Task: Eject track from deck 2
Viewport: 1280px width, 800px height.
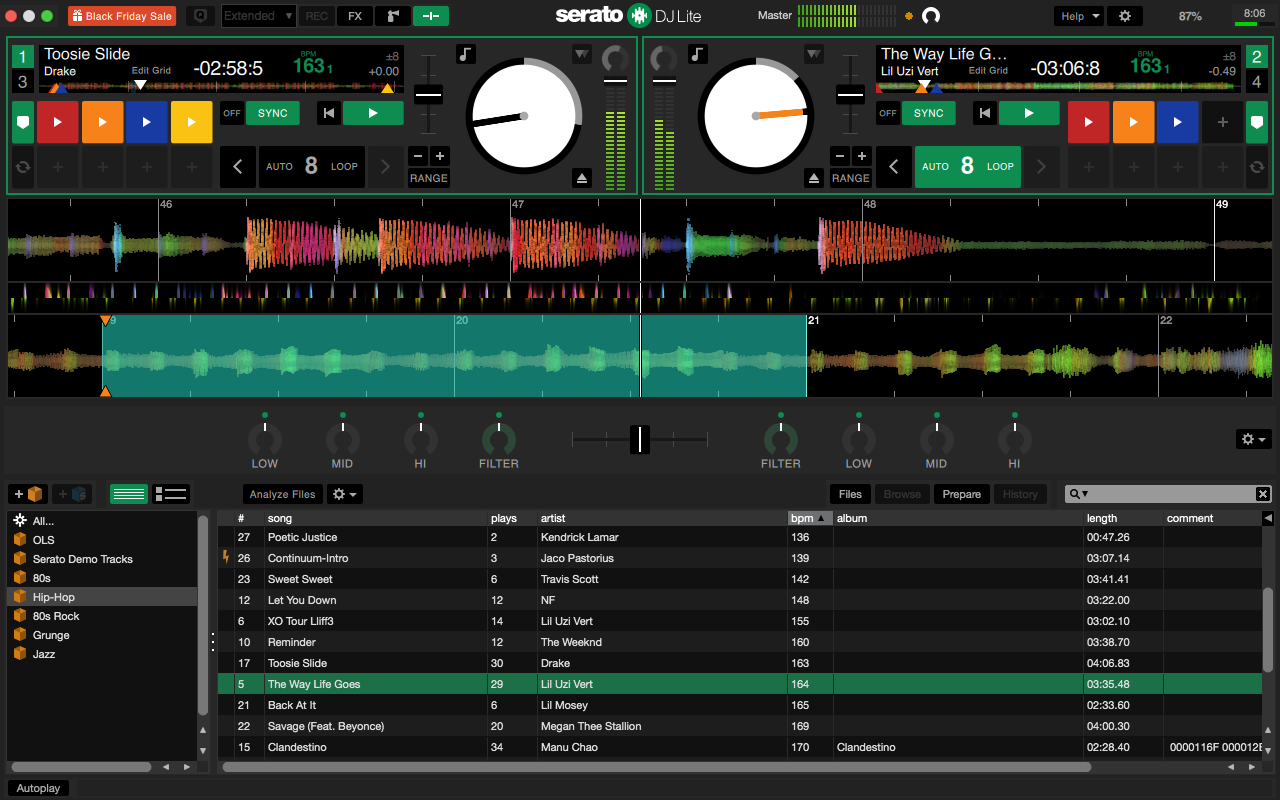Action: (x=814, y=178)
